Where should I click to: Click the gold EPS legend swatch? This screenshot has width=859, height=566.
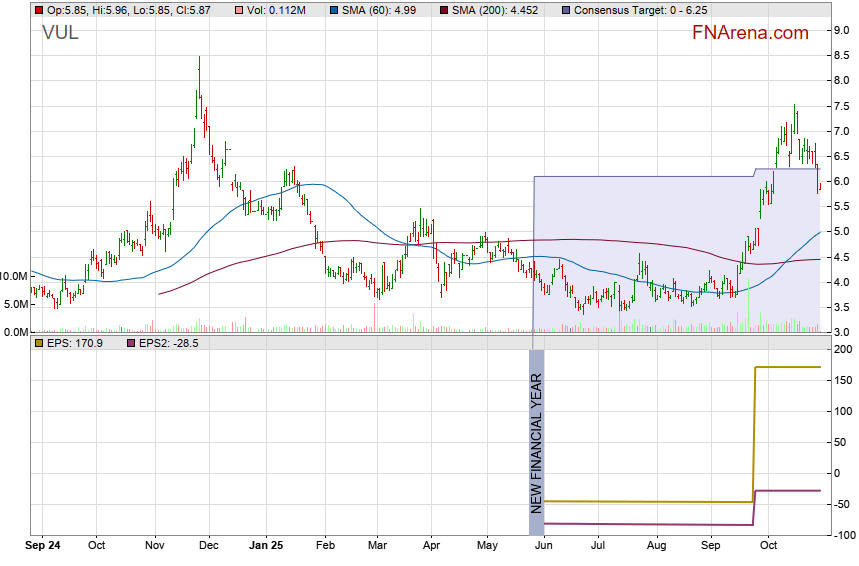[x=39, y=343]
